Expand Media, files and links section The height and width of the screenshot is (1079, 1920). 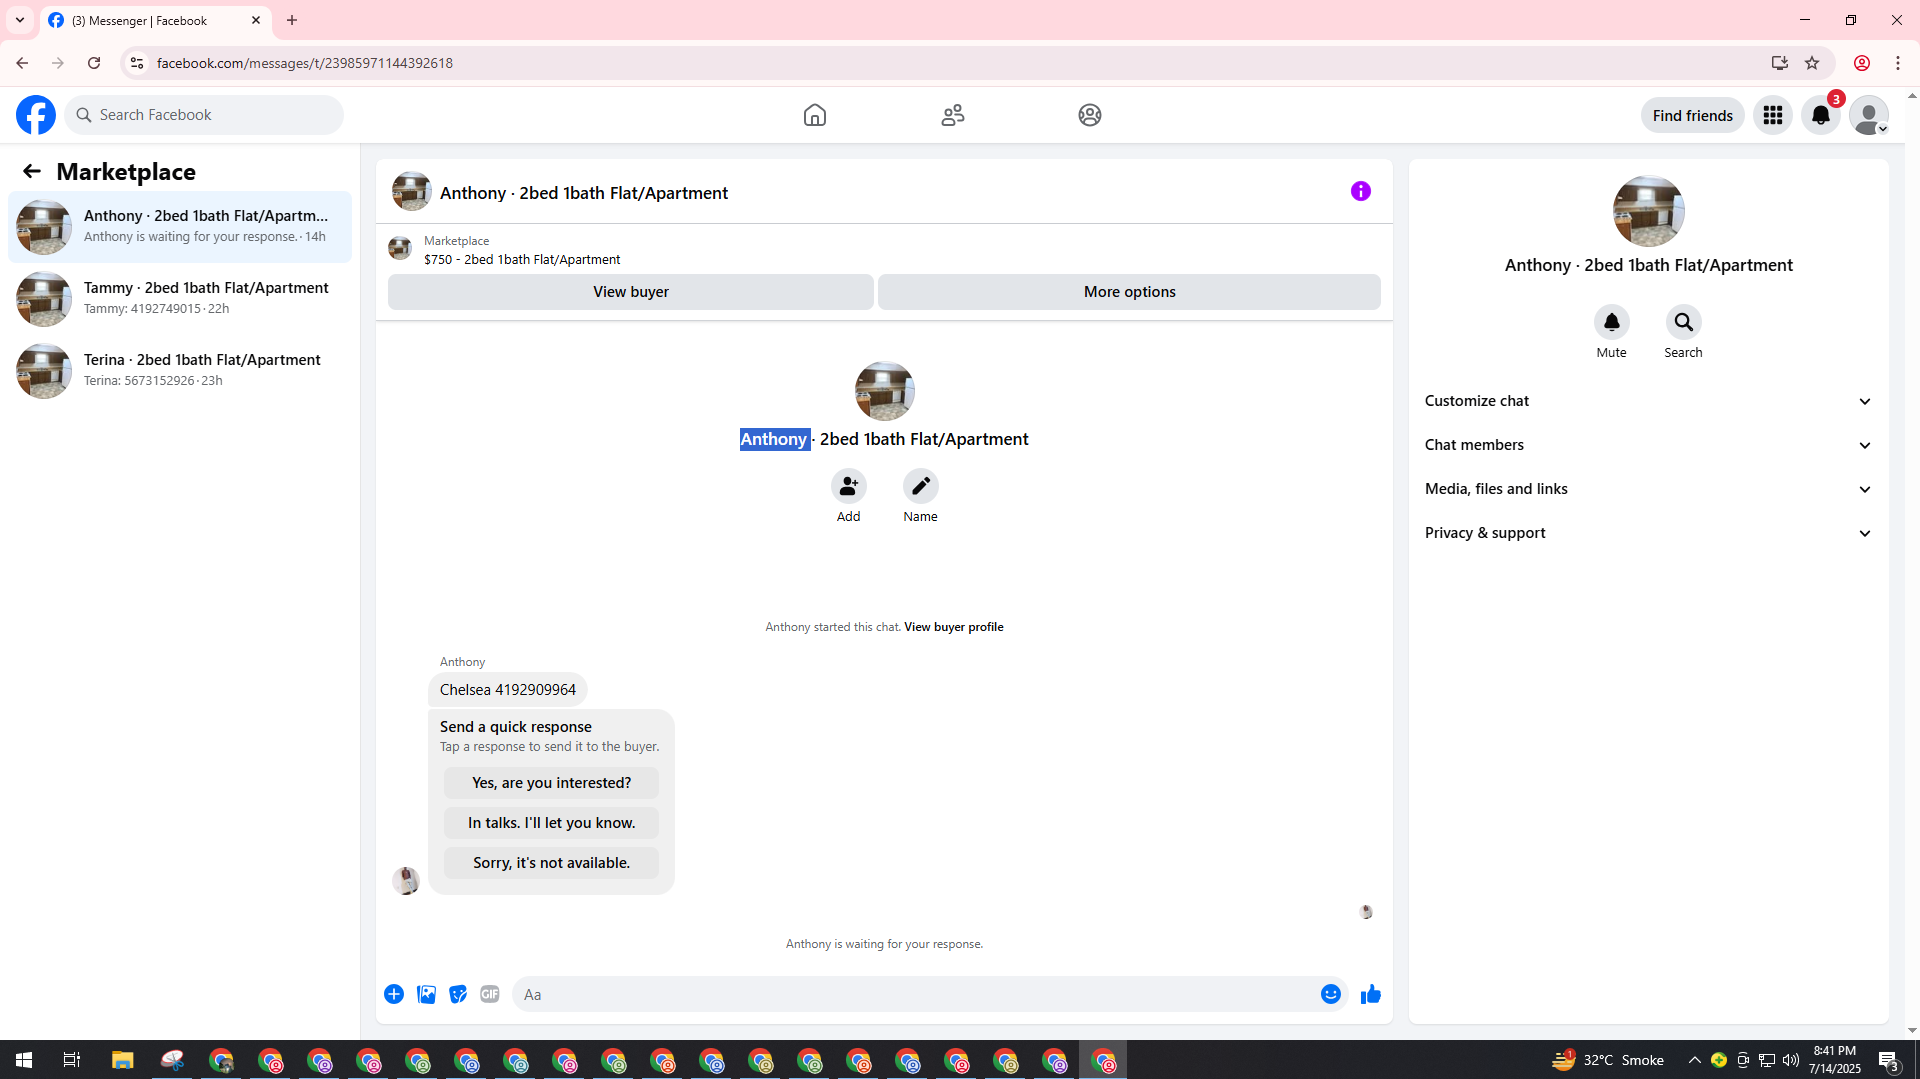tap(1648, 489)
